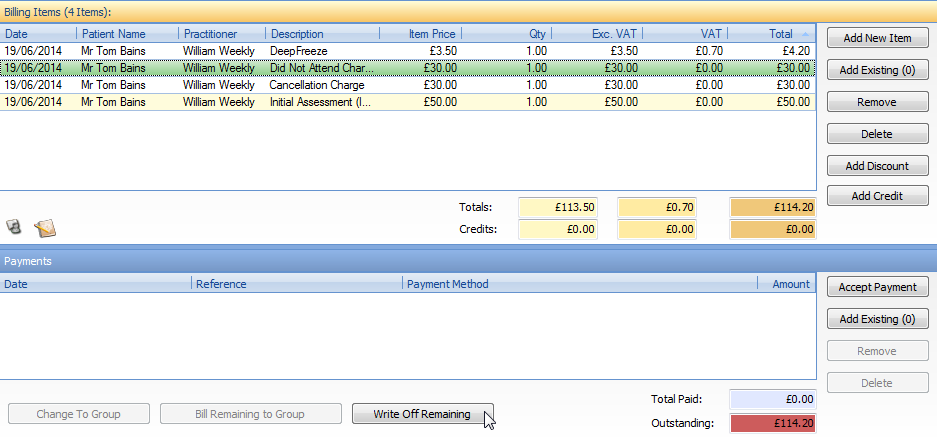This screenshot has width=937, height=442.
Task: Sort billing items by Item Price column
Action: pos(421,34)
